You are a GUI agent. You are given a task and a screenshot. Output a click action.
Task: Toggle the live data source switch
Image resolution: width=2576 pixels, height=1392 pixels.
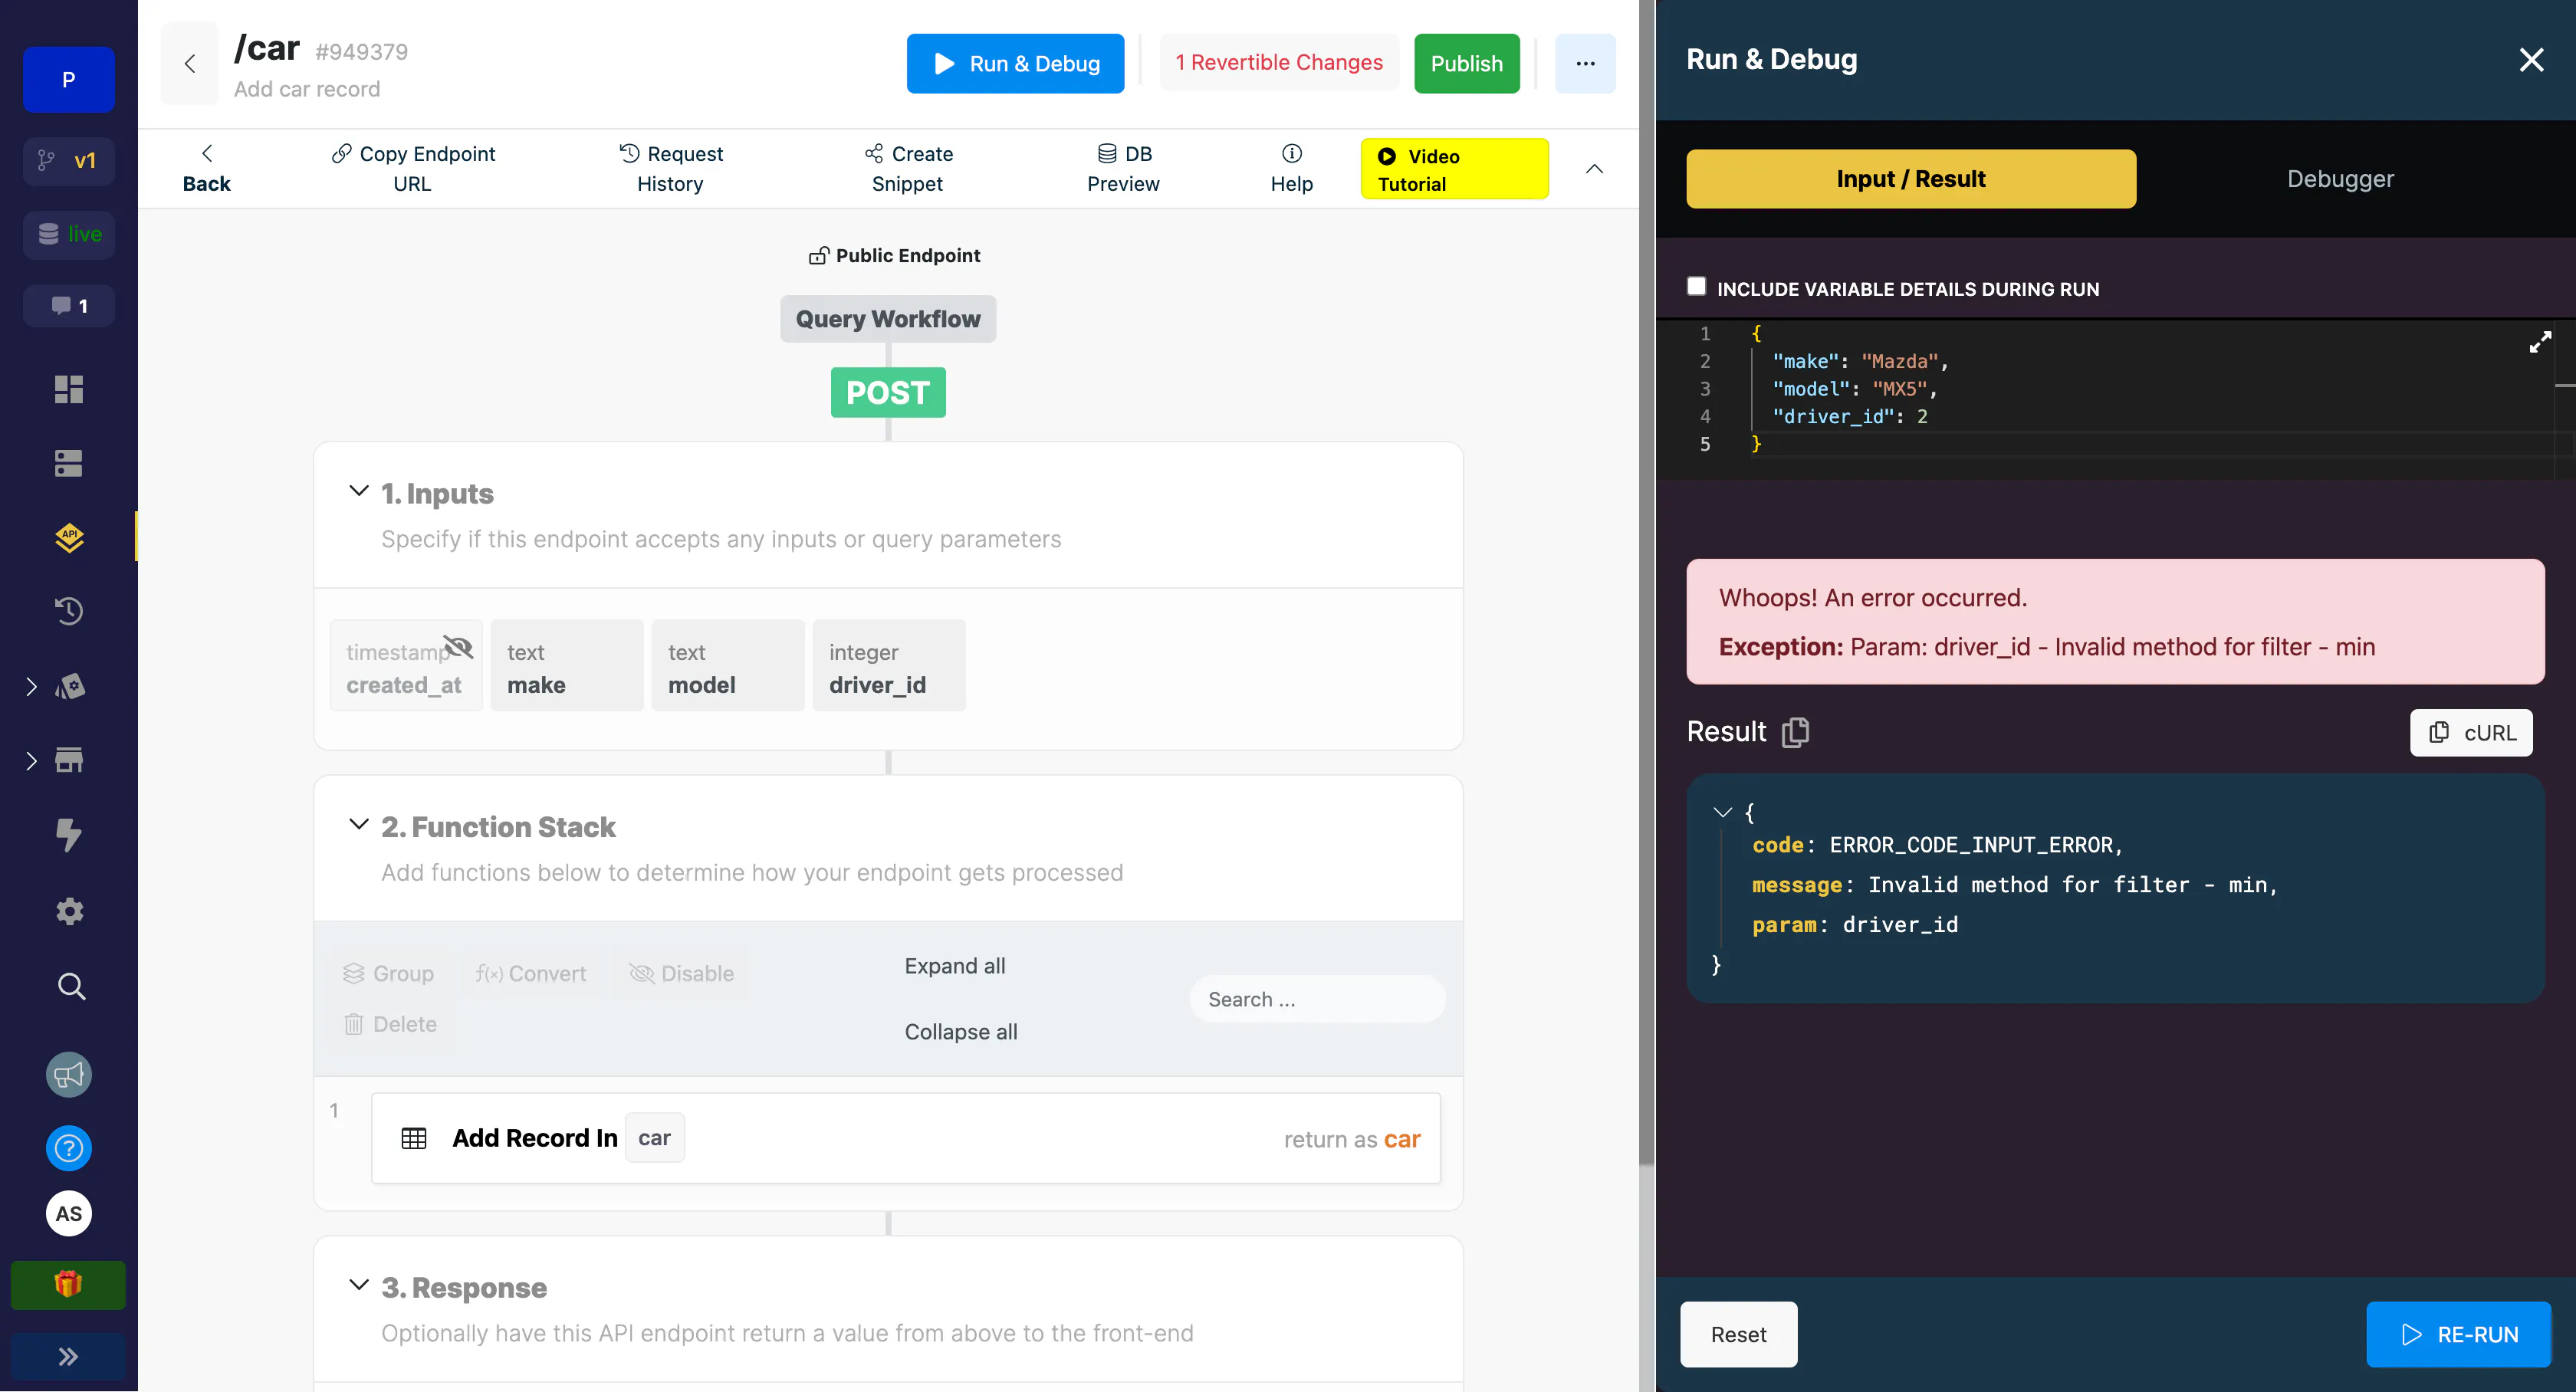click(x=69, y=234)
